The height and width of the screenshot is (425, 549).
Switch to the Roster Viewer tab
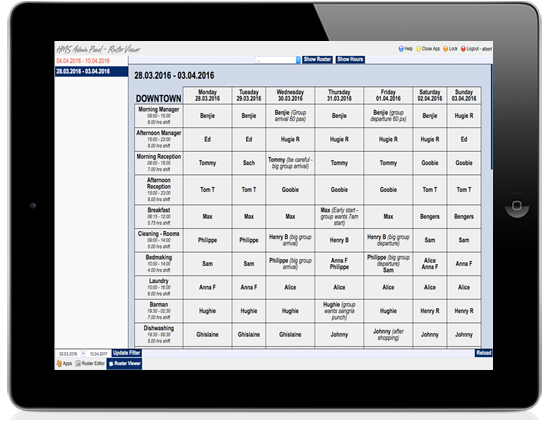click(124, 363)
